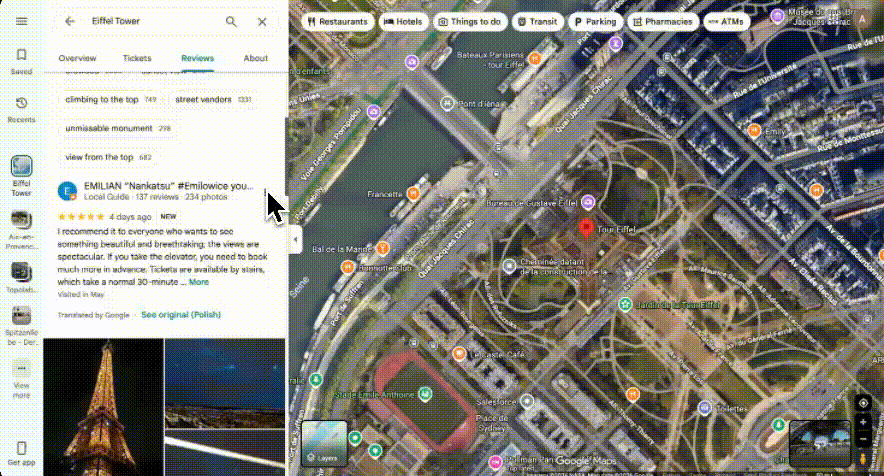Image resolution: width=884 pixels, height=476 pixels.
Task: Switch to the Tickets tab
Action: pos(137,58)
